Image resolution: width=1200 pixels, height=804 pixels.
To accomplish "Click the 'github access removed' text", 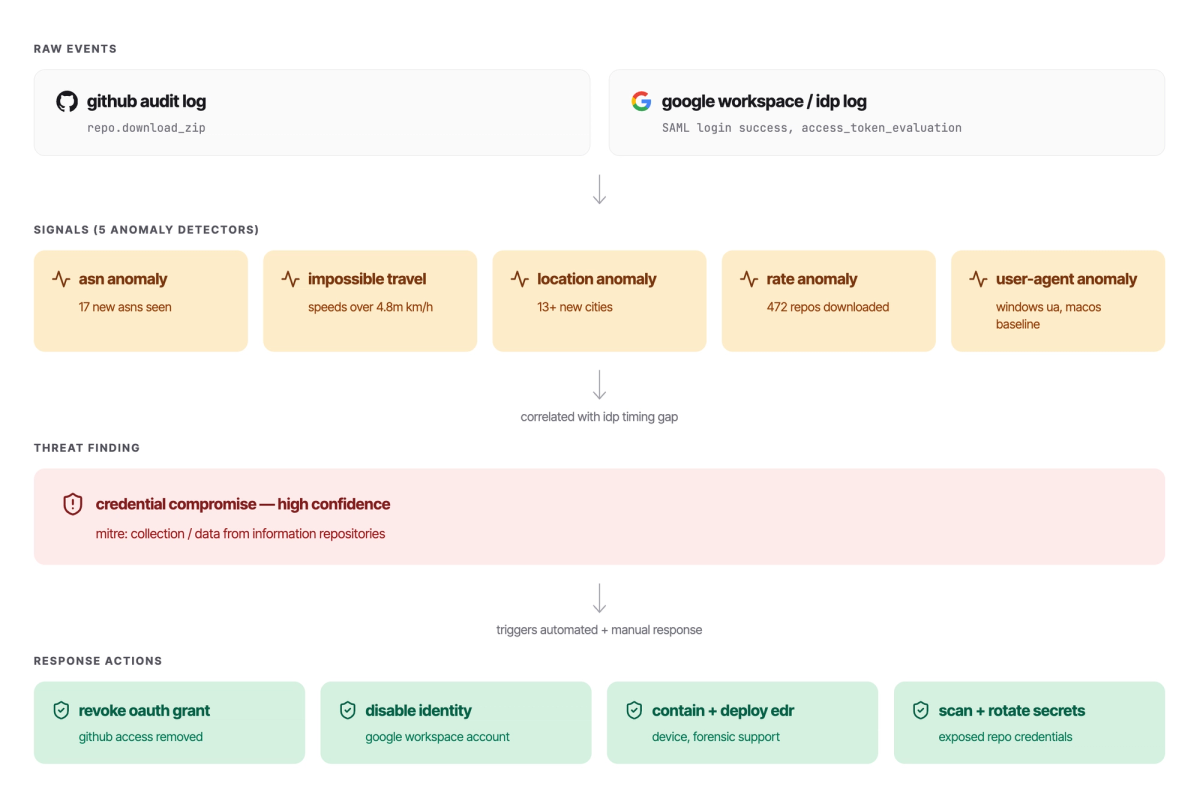I will 141,737.
